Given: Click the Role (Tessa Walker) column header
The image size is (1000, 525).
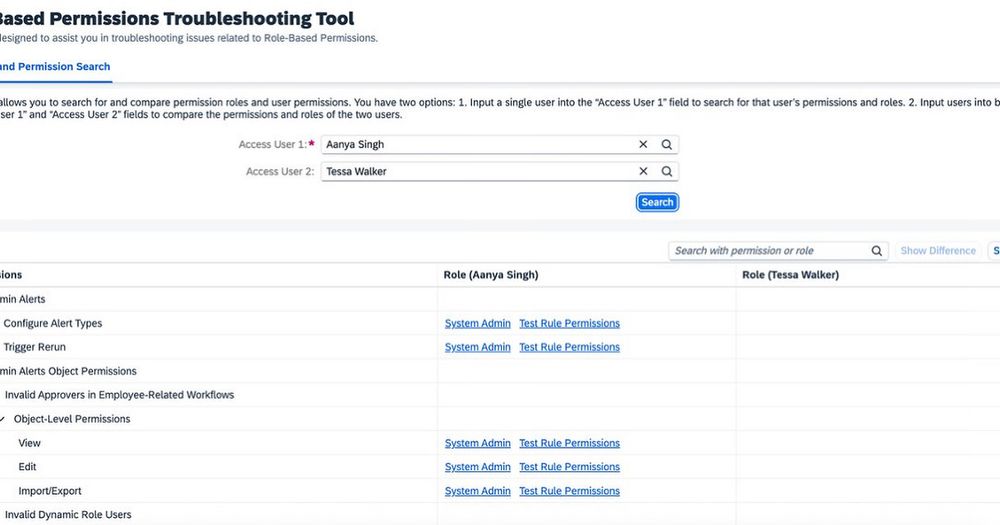Looking at the screenshot, I should coord(790,275).
